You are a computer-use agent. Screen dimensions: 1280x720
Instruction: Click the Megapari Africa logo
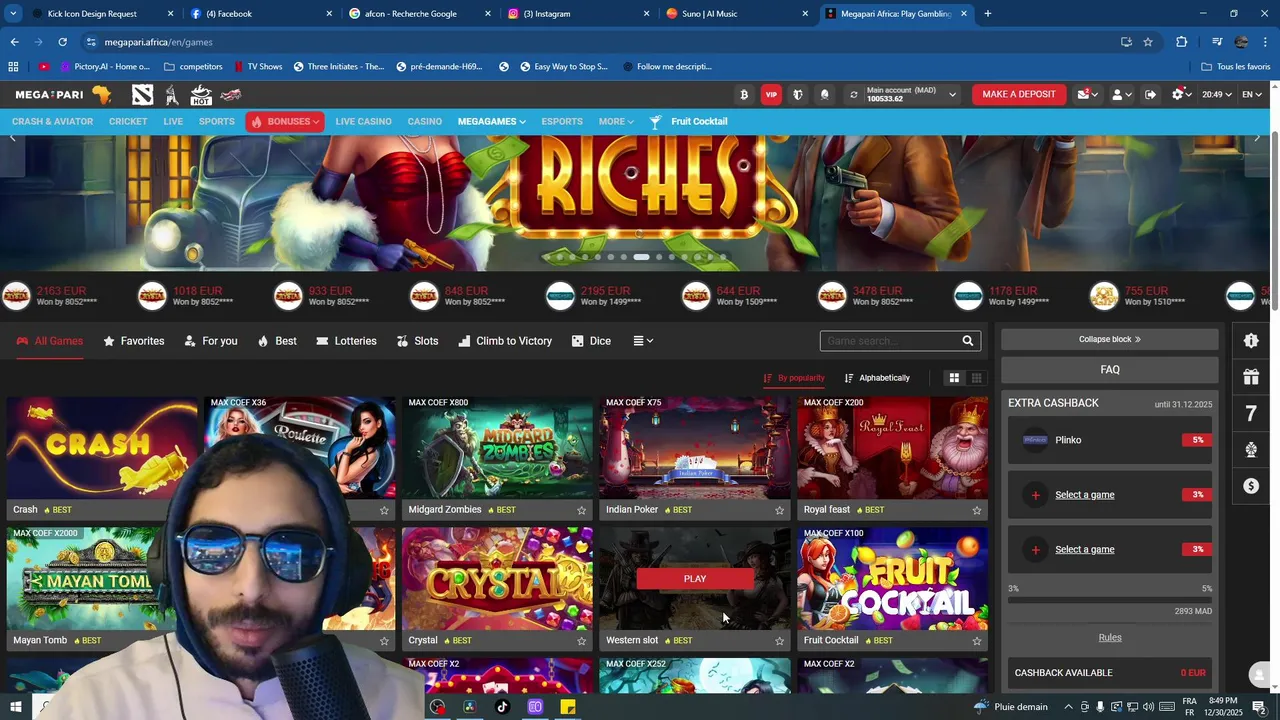click(64, 94)
